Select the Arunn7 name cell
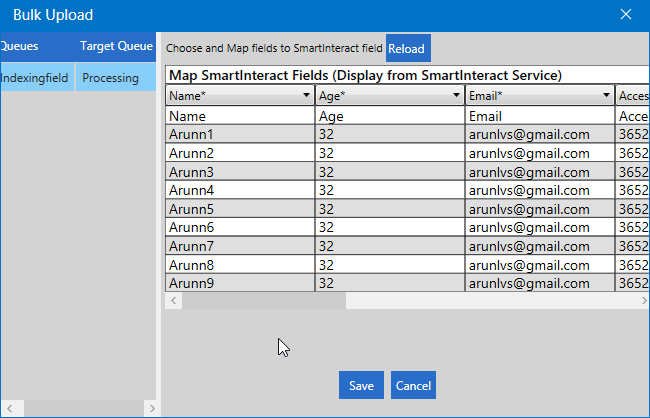The height and width of the screenshot is (418, 650). point(240,246)
